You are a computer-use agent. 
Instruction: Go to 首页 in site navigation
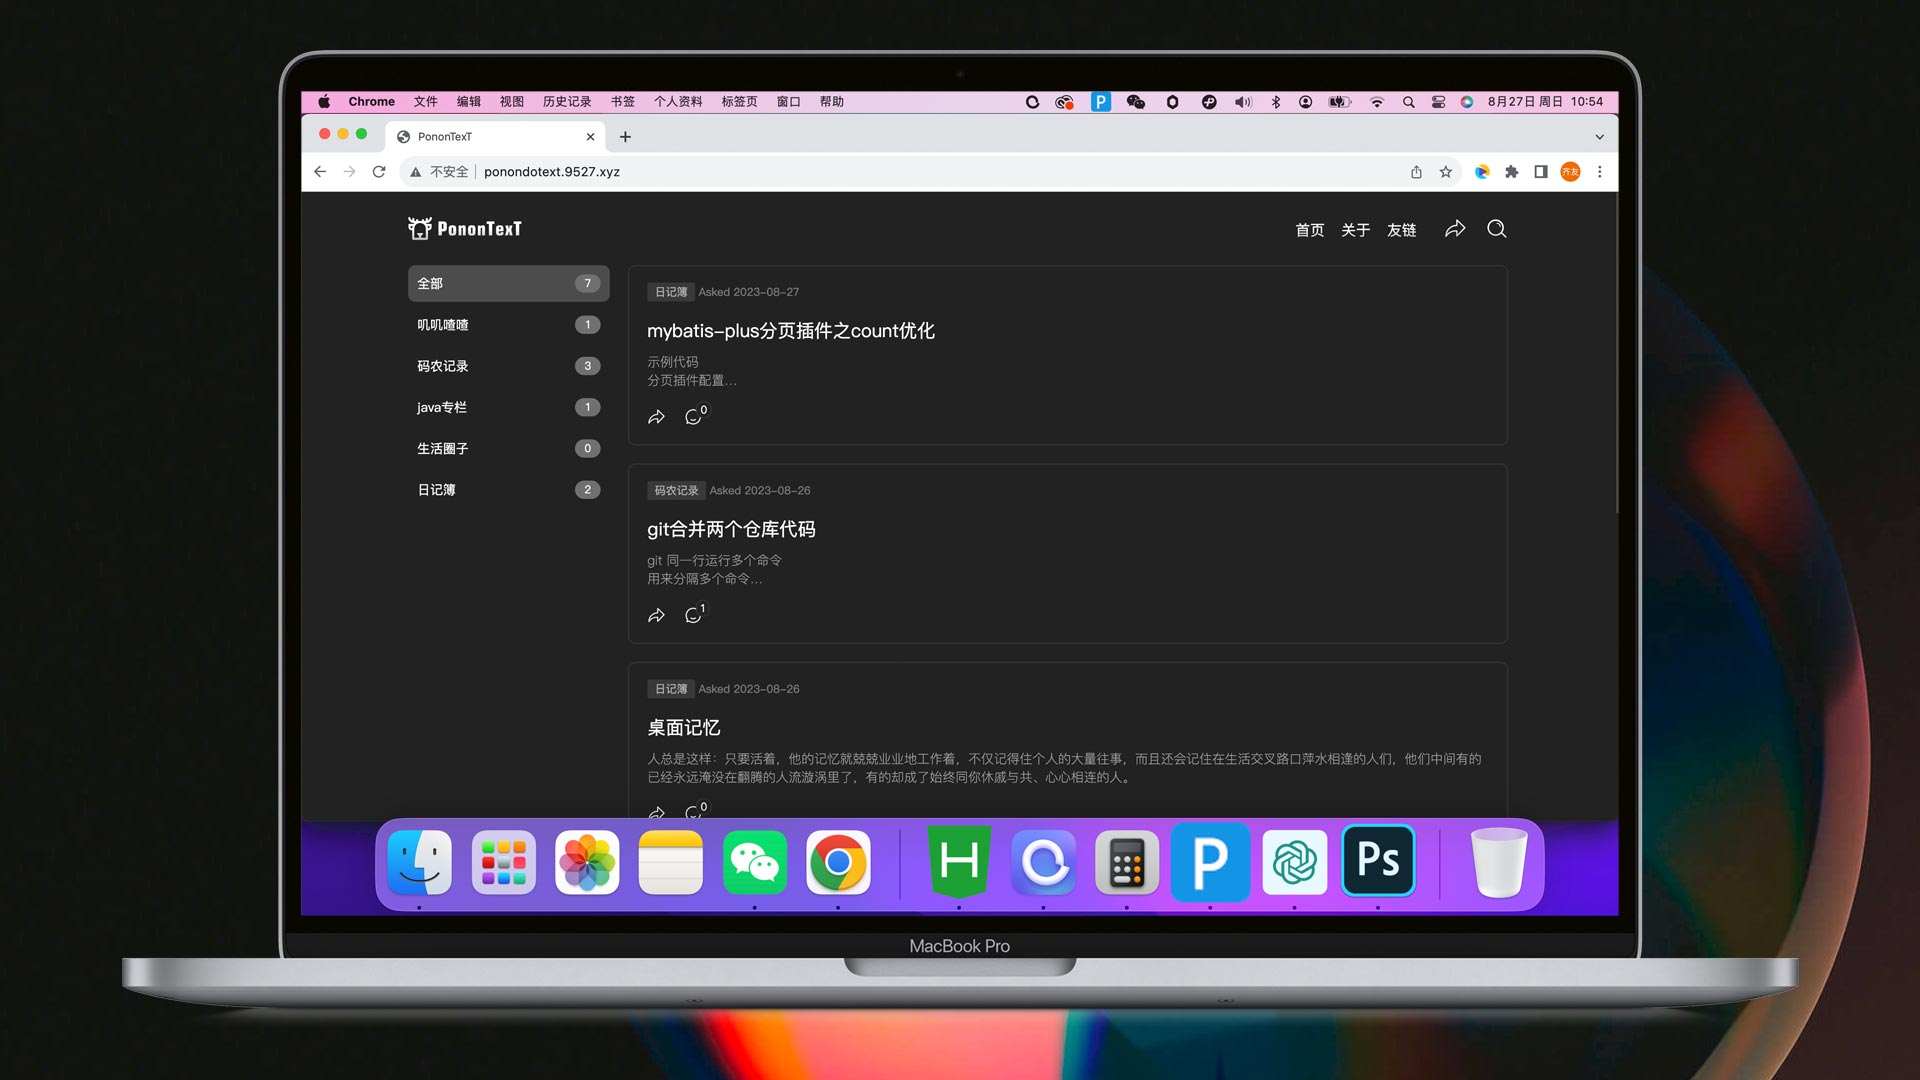[1310, 230]
